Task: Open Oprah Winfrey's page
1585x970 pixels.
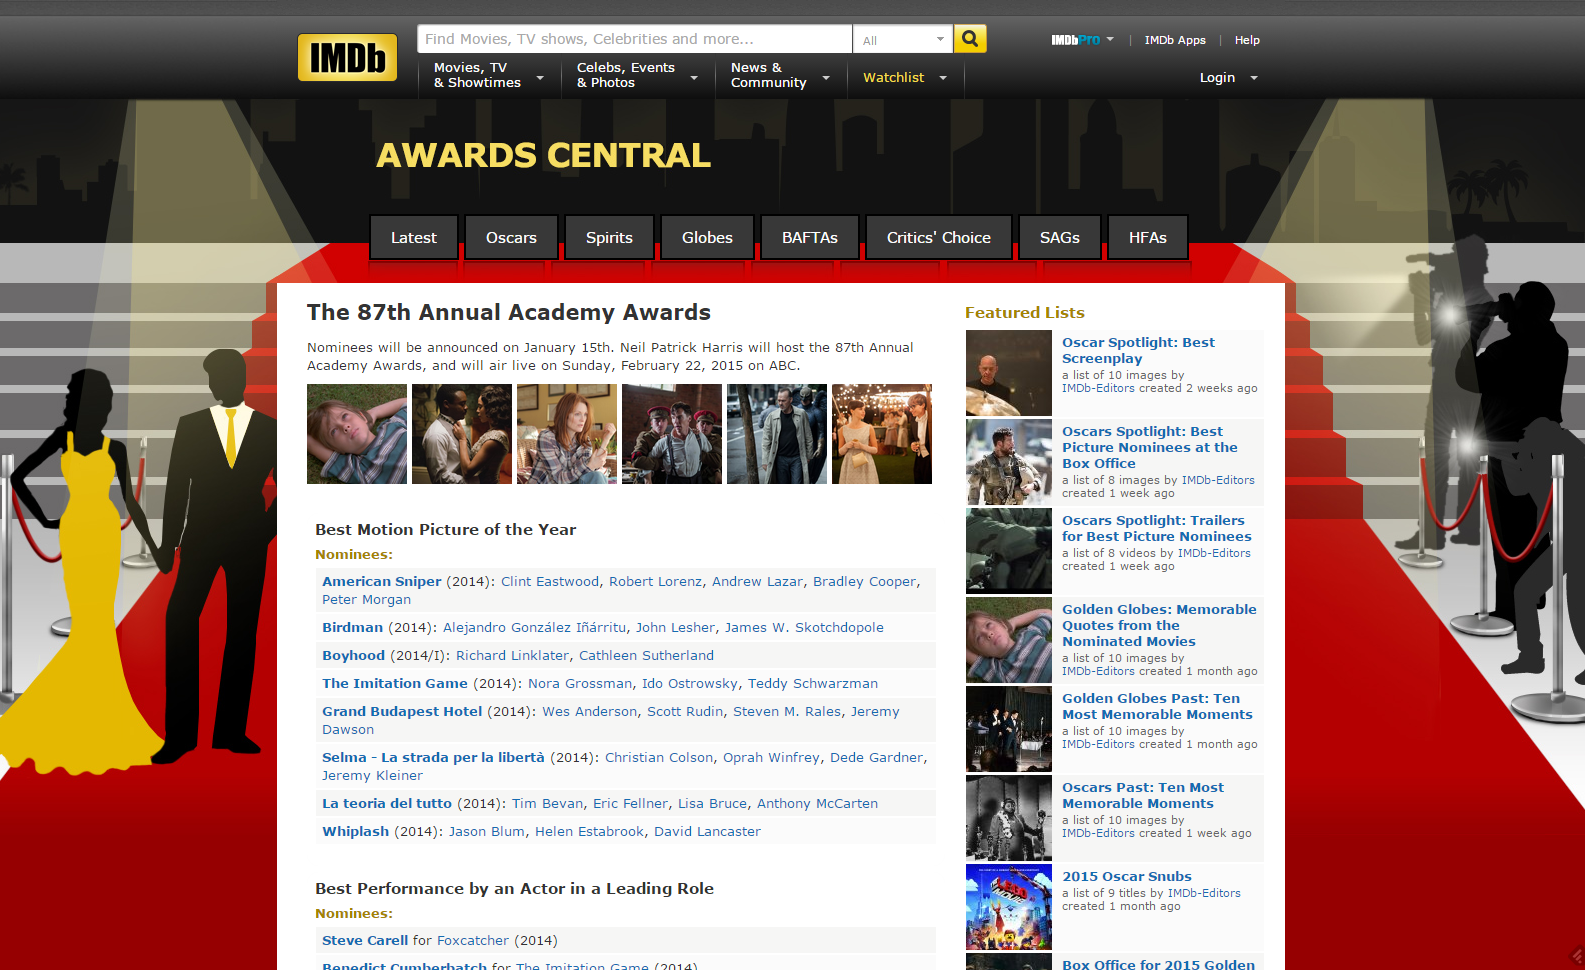Action: click(x=771, y=758)
